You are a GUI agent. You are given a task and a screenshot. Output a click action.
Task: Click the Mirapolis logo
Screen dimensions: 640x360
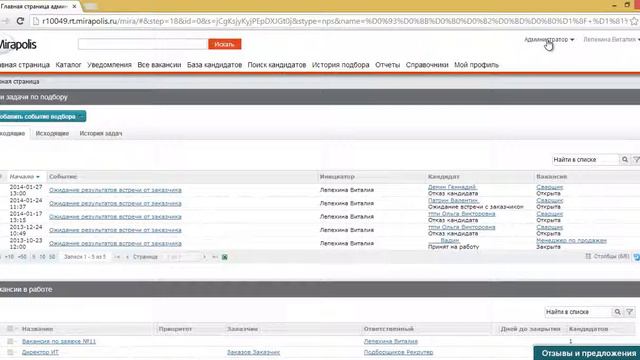(x=17, y=44)
